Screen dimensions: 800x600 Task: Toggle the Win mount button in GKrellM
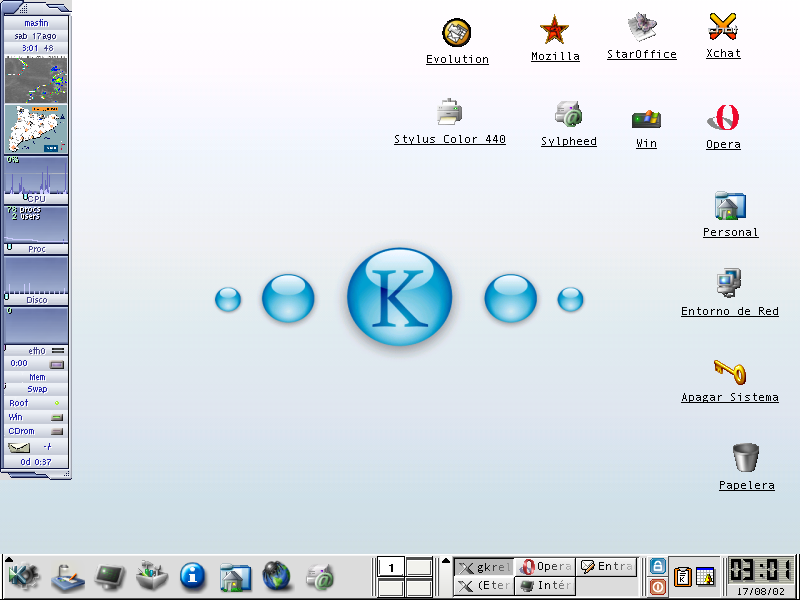(57, 417)
